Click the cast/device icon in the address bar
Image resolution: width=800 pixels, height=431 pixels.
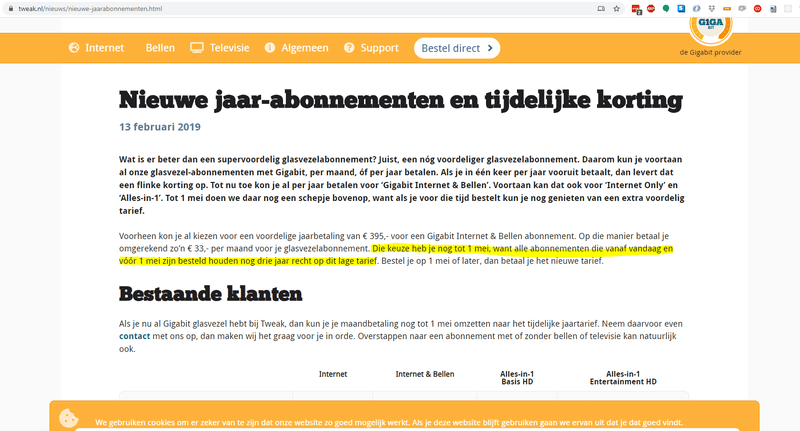tap(601, 9)
